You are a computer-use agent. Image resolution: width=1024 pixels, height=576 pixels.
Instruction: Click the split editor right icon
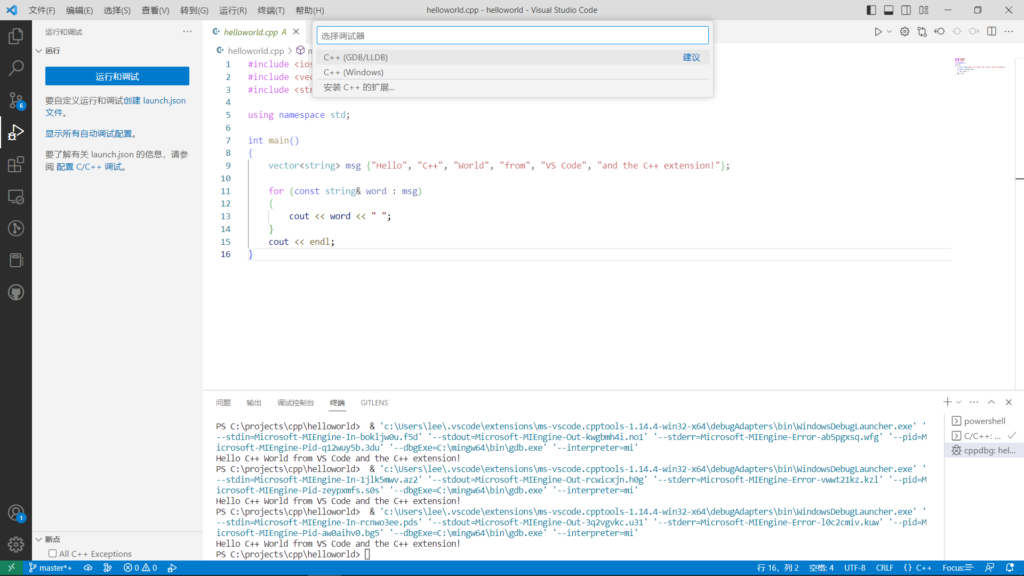[x=992, y=31]
